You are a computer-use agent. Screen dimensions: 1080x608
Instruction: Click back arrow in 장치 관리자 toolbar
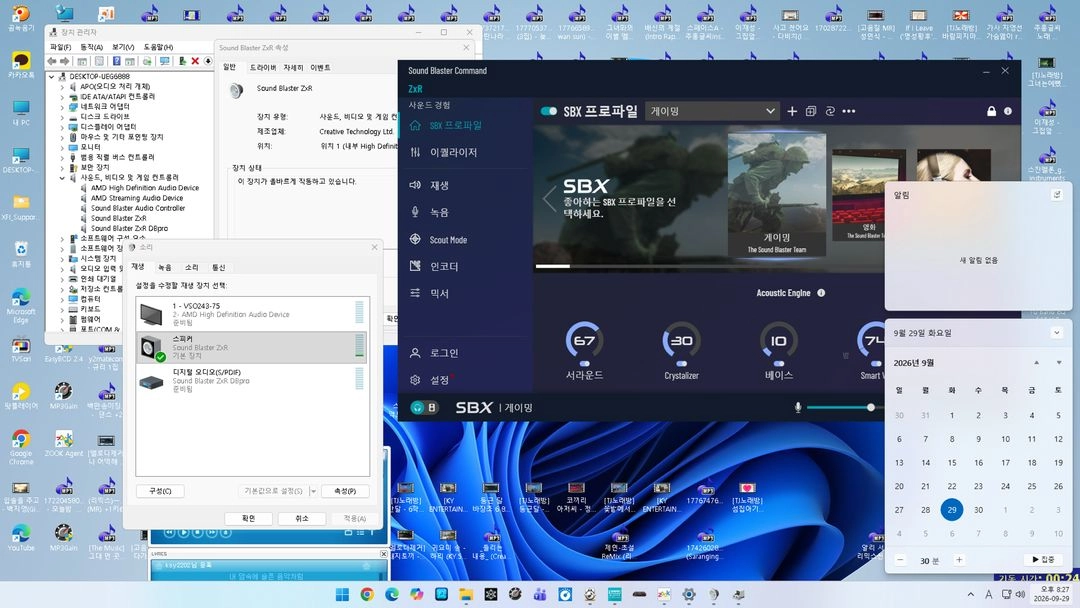click(52, 61)
